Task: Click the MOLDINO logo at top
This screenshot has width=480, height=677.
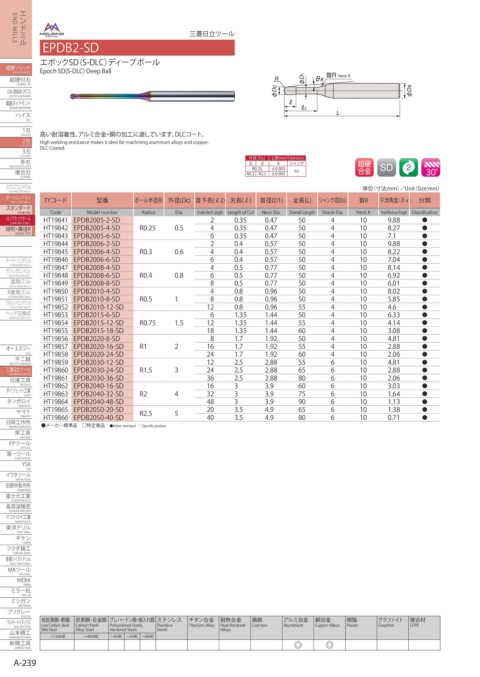Action: pos(52,29)
